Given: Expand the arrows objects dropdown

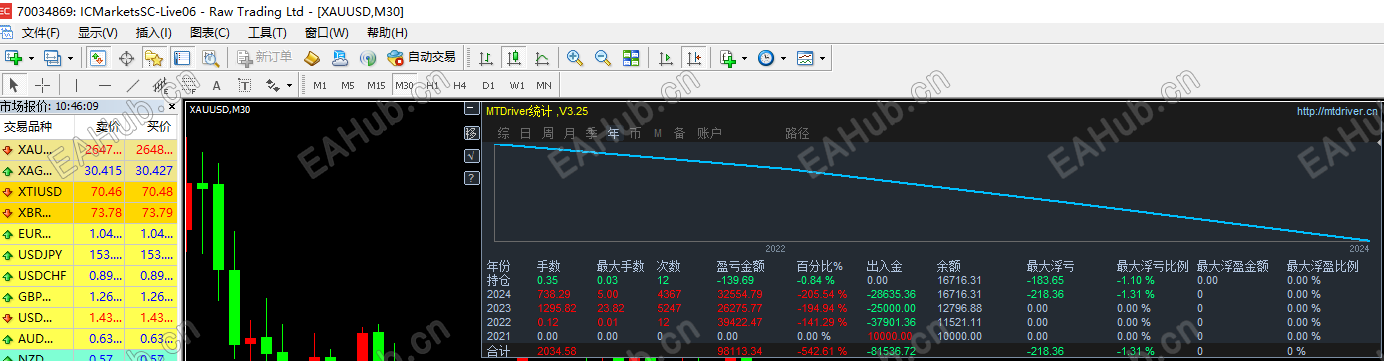Looking at the screenshot, I should coord(288,86).
